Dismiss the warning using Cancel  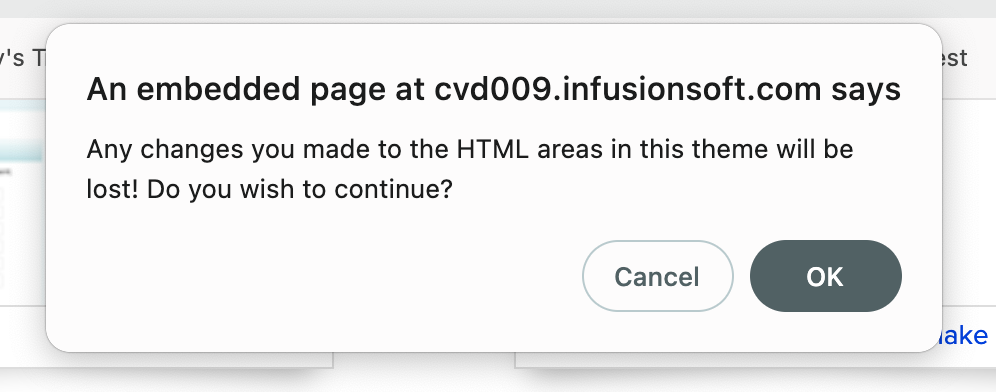click(657, 276)
